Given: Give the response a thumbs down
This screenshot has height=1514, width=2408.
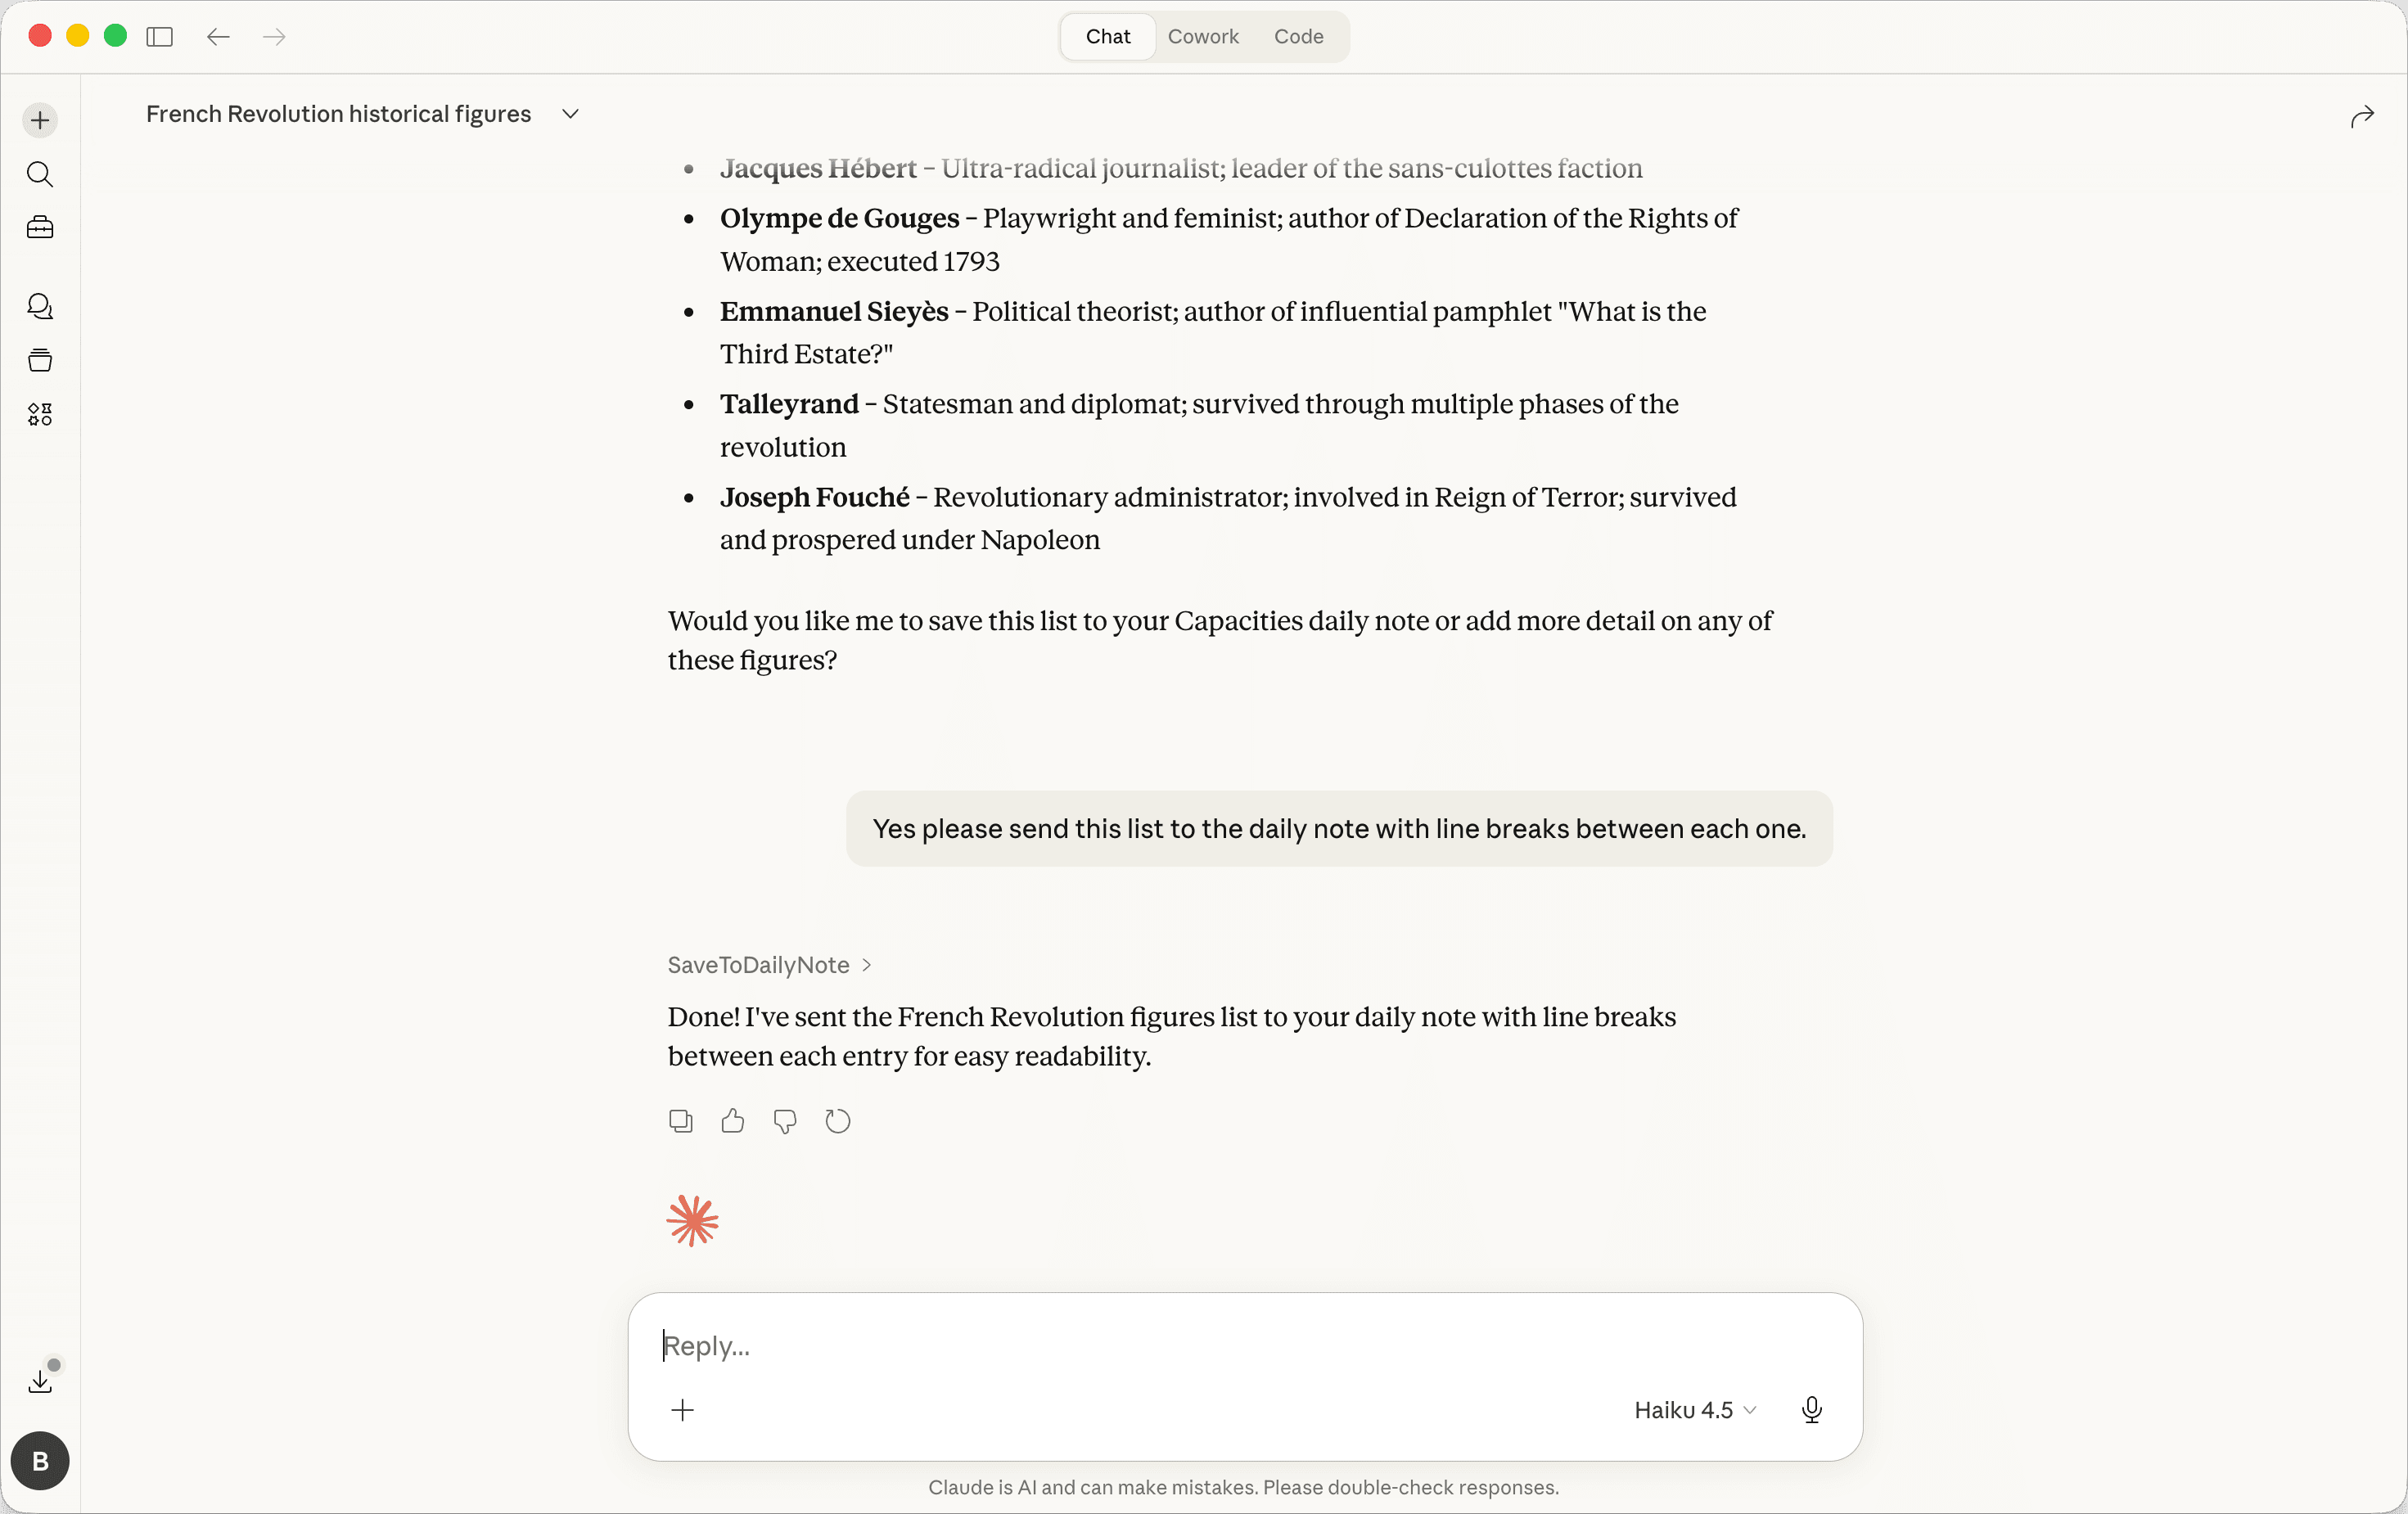Looking at the screenshot, I should [x=785, y=1121].
